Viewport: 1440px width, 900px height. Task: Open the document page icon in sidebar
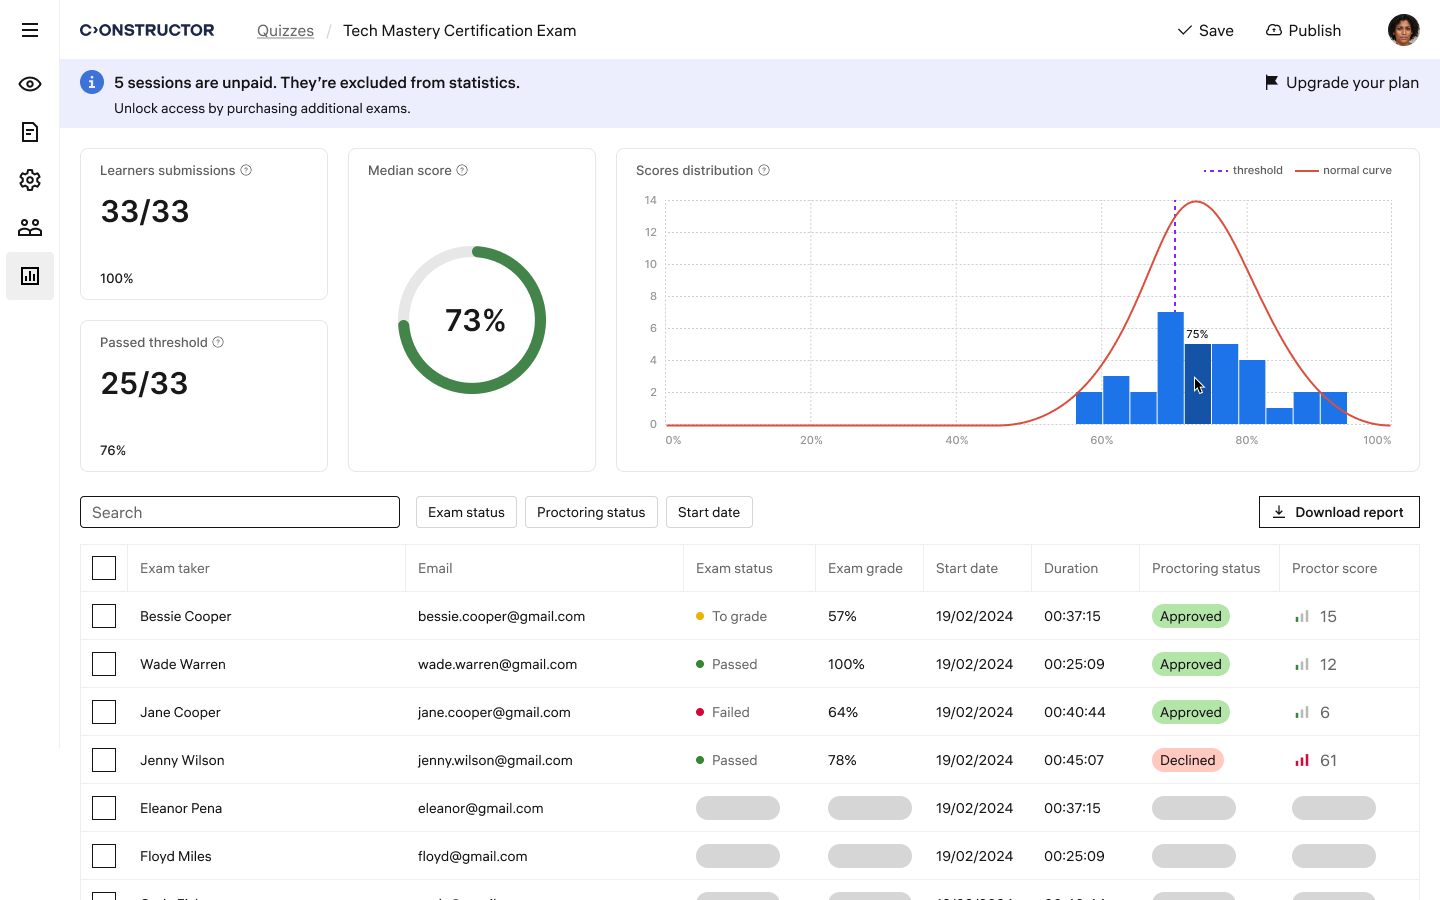(29, 131)
